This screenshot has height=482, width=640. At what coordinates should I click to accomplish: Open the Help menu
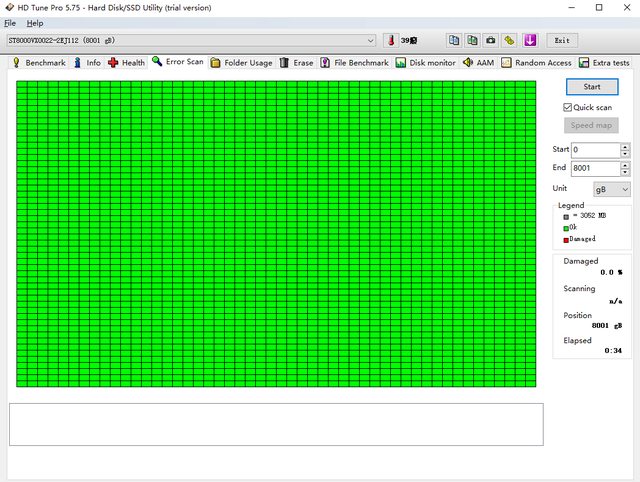(x=35, y=22)
